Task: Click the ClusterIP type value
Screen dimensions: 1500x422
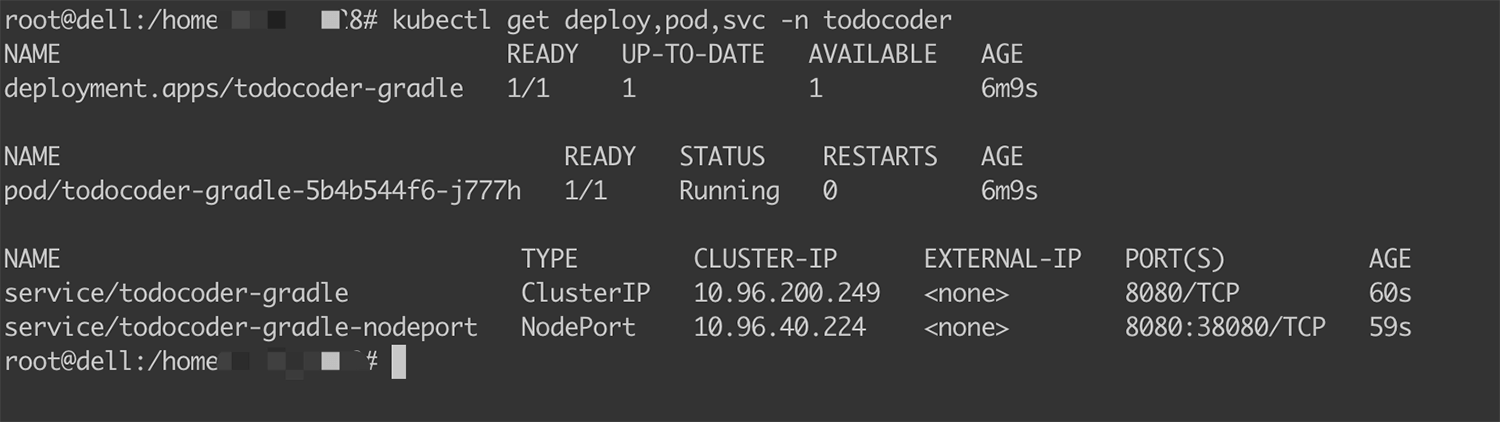Action: tap(585, 293)
